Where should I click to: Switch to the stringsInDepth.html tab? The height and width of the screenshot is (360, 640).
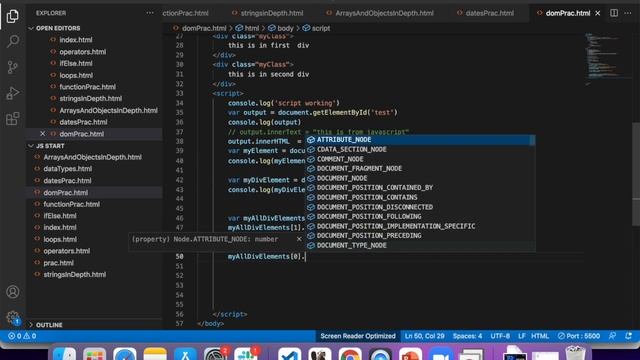[x=267, y=13]
